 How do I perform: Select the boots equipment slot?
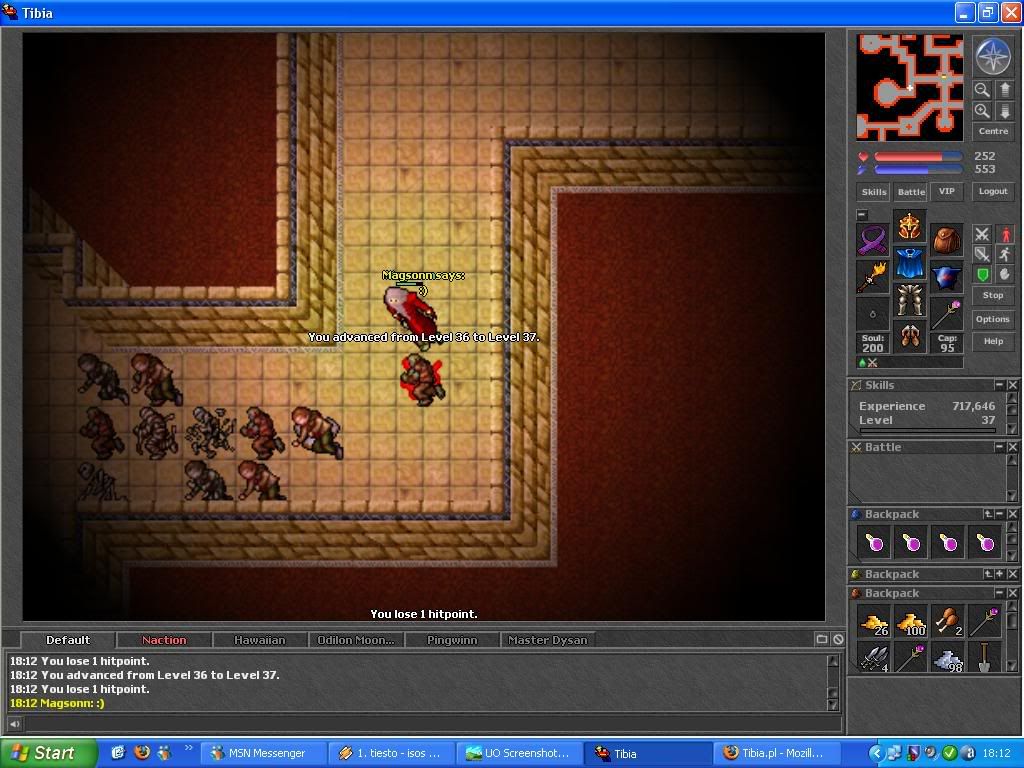pyautogui.click(x=909, y=337)
